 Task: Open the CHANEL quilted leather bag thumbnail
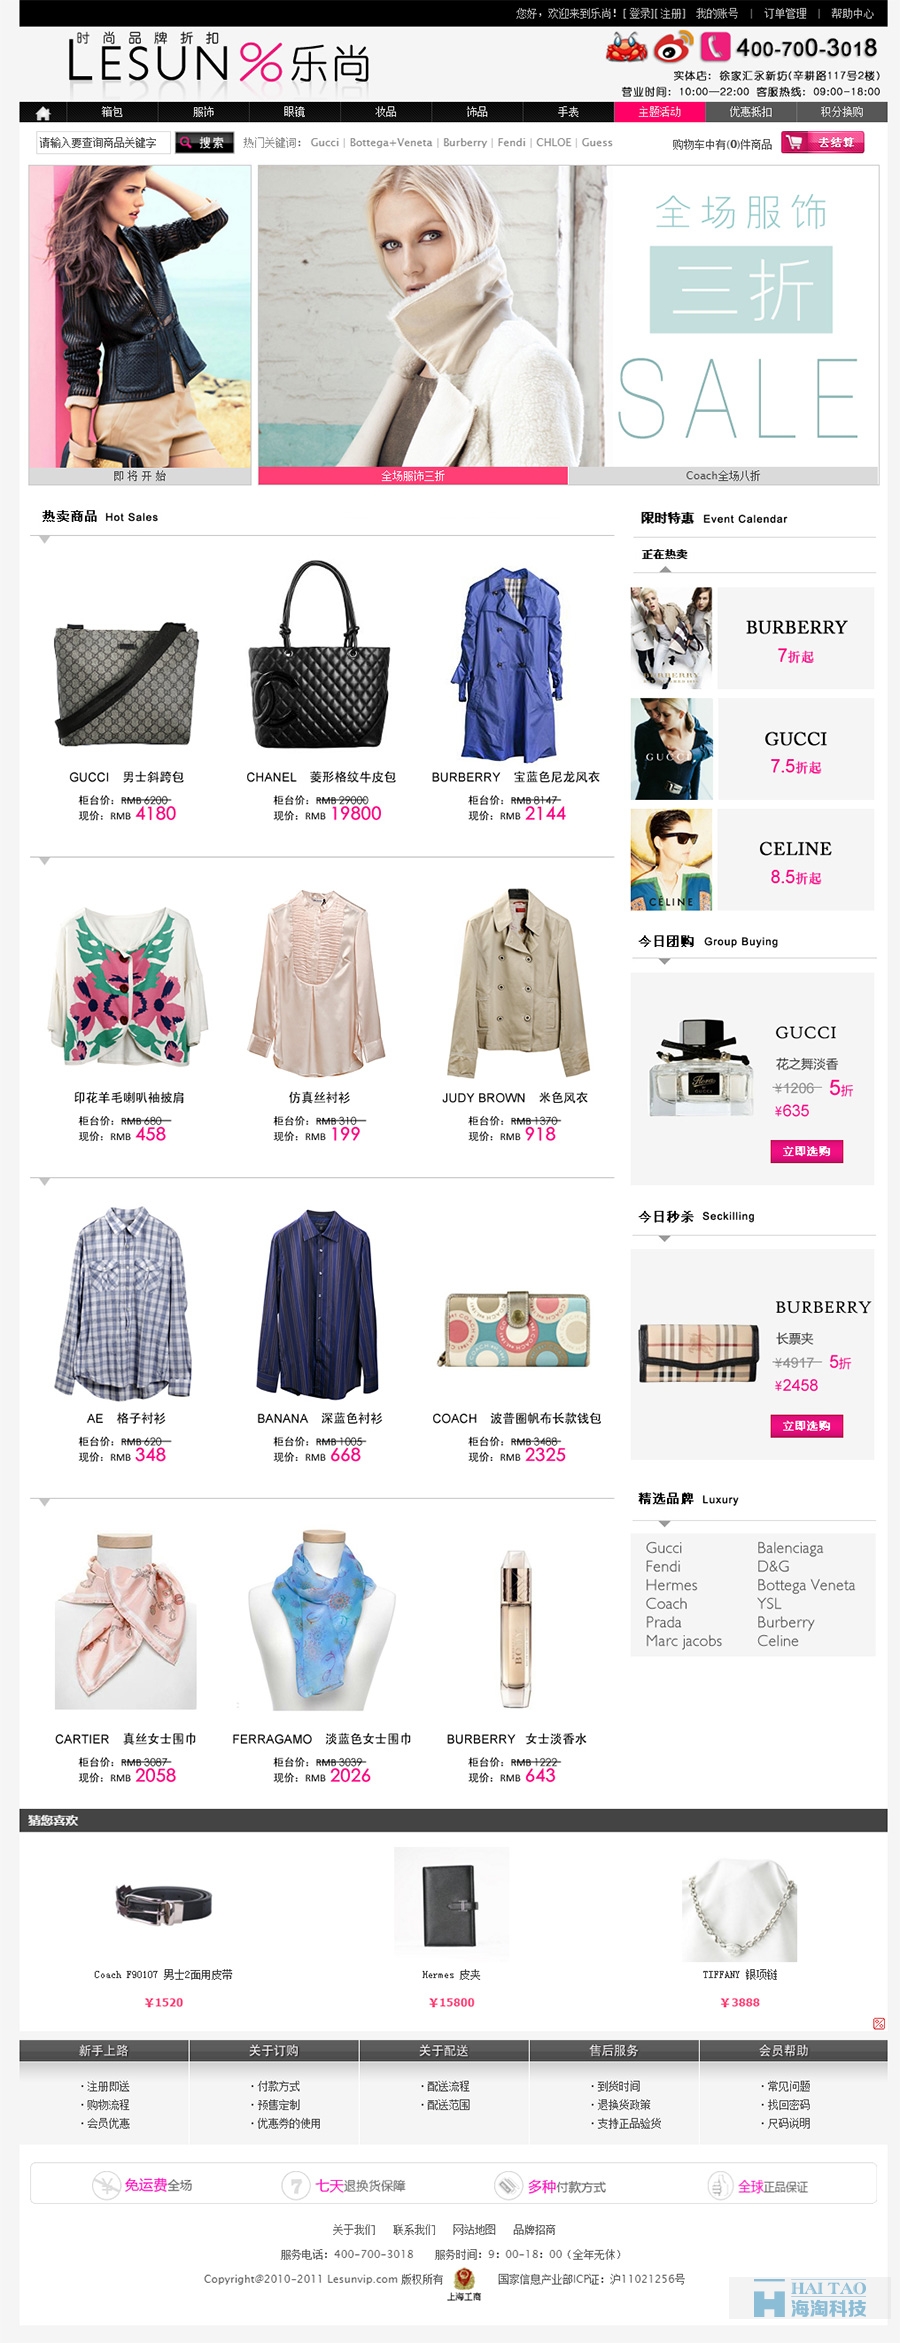click(319, 655)
